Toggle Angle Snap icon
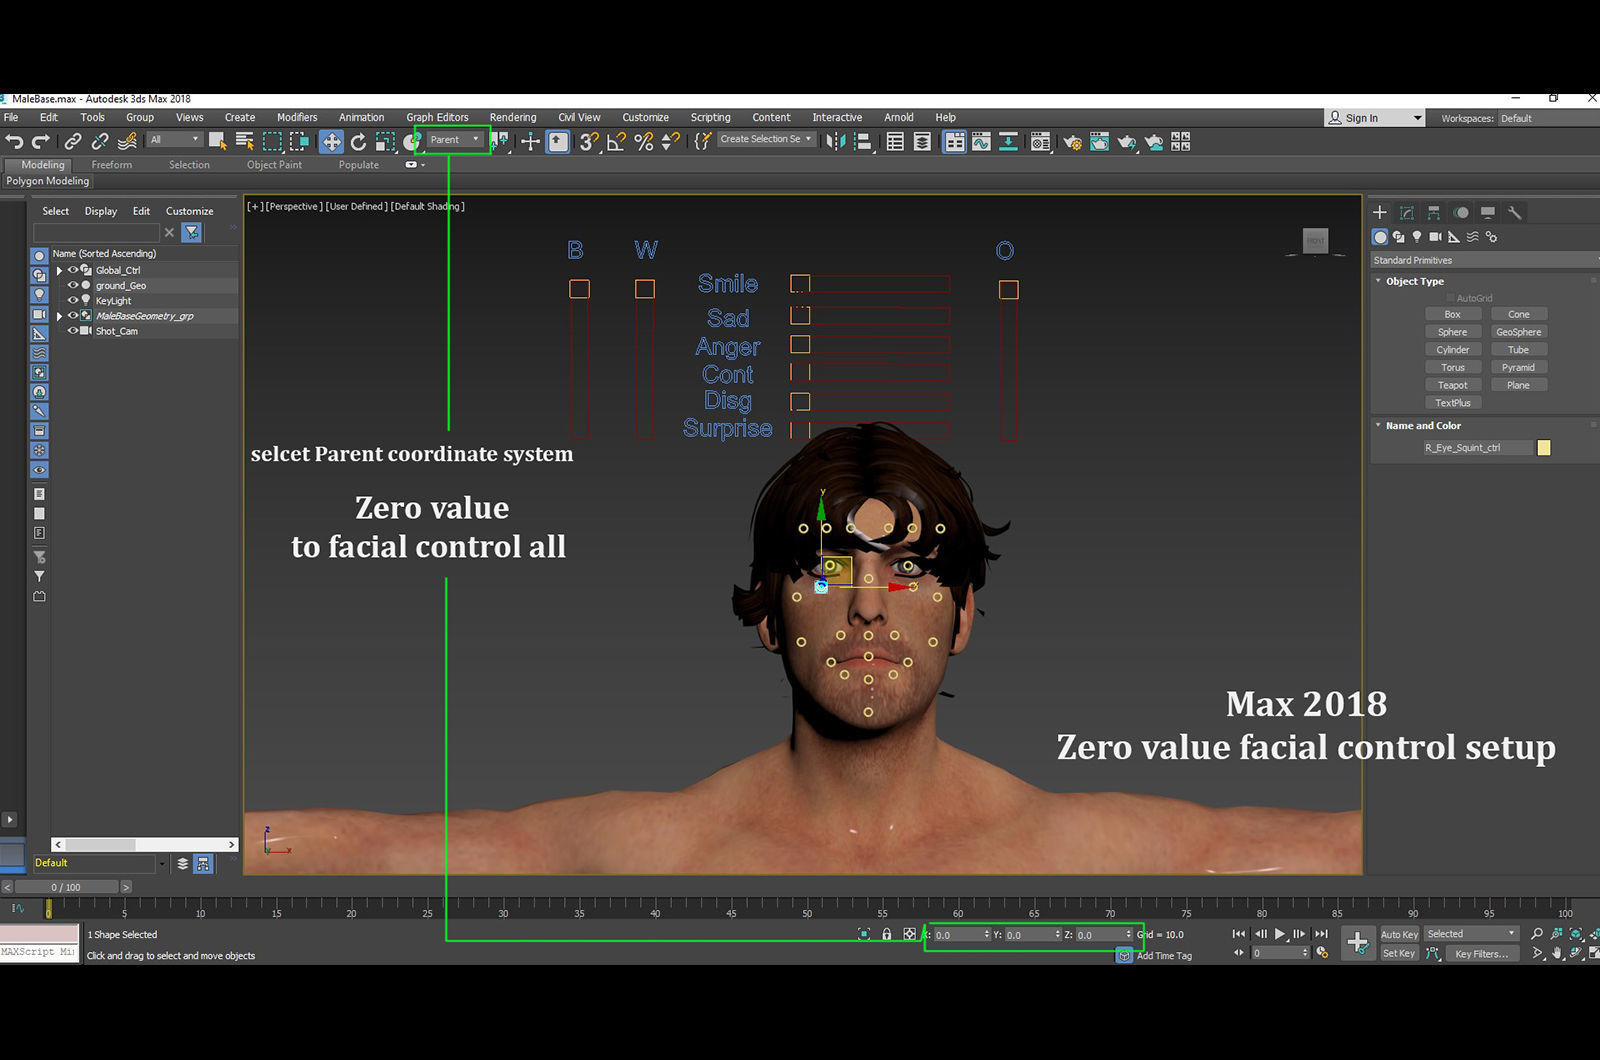 coord(616,142)
